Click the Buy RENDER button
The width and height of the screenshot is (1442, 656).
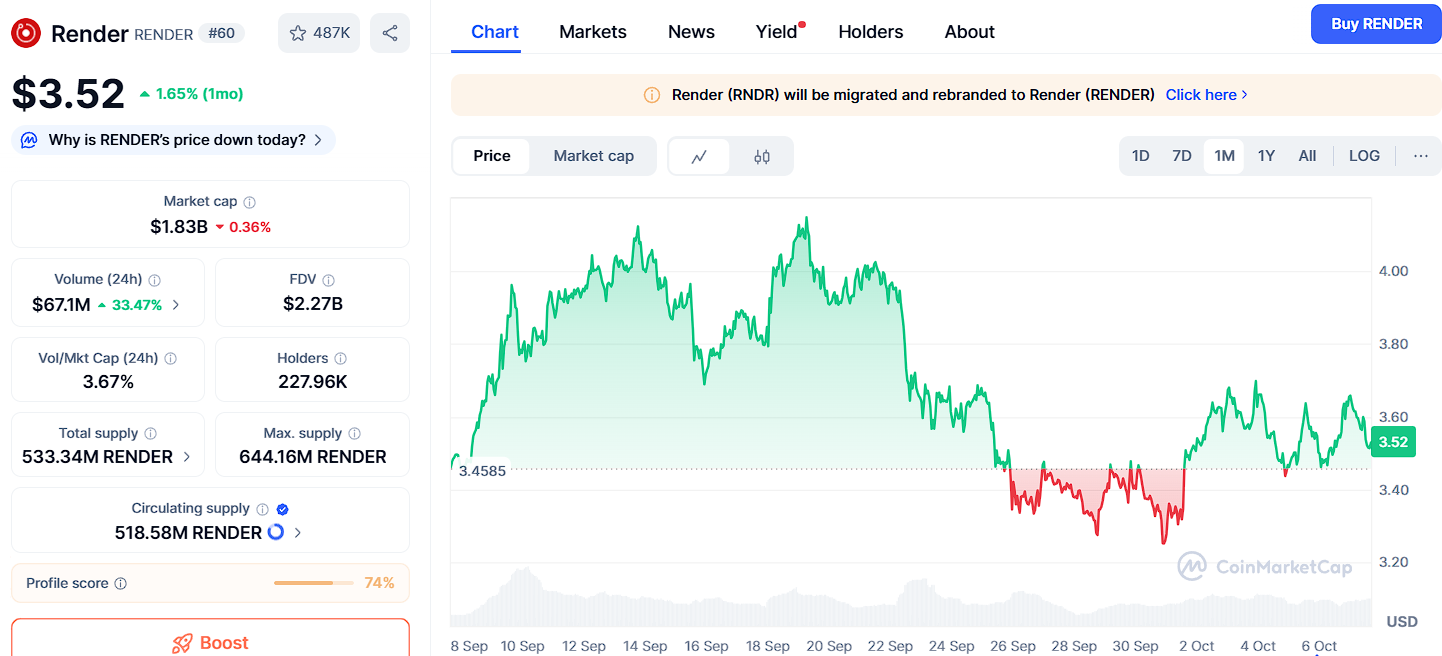point(1376,24)
